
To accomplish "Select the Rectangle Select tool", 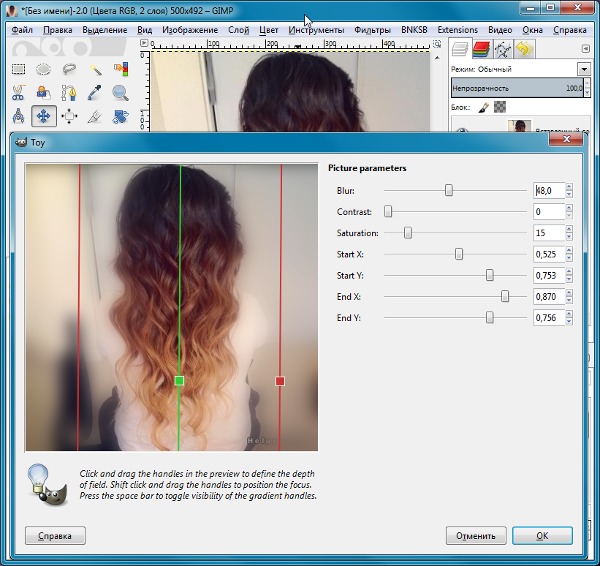I will pyautogui.click(x=18, y=69).
